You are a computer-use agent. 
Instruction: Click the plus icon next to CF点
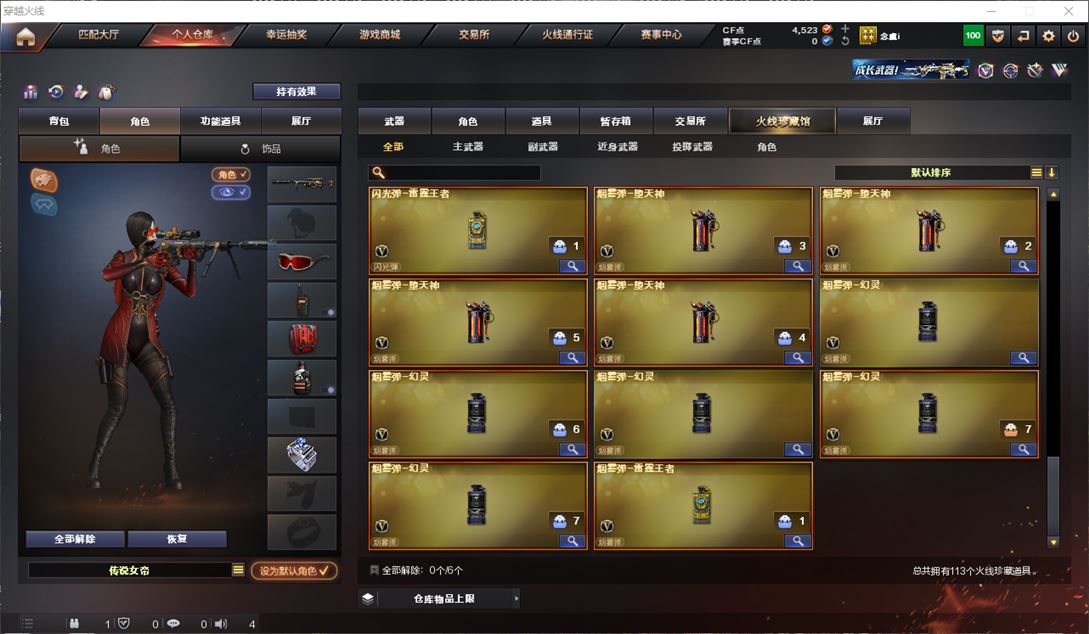point(845,29)
